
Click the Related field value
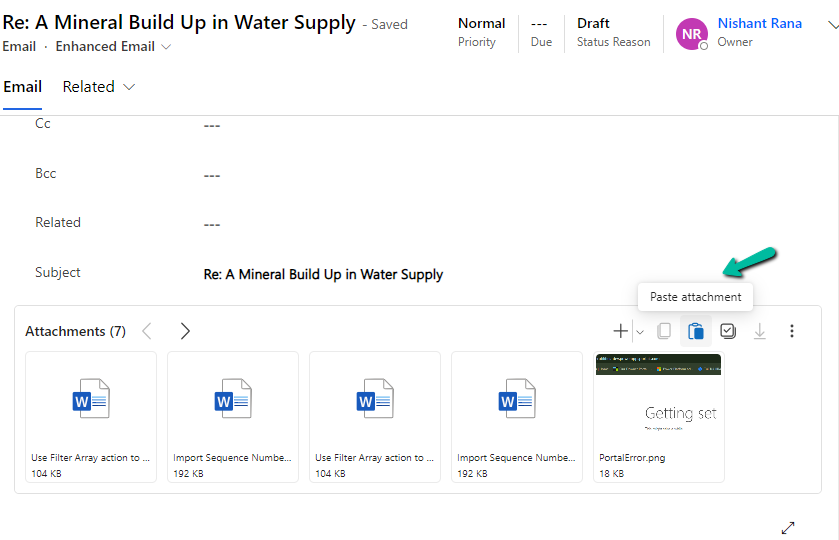[212, 224]
